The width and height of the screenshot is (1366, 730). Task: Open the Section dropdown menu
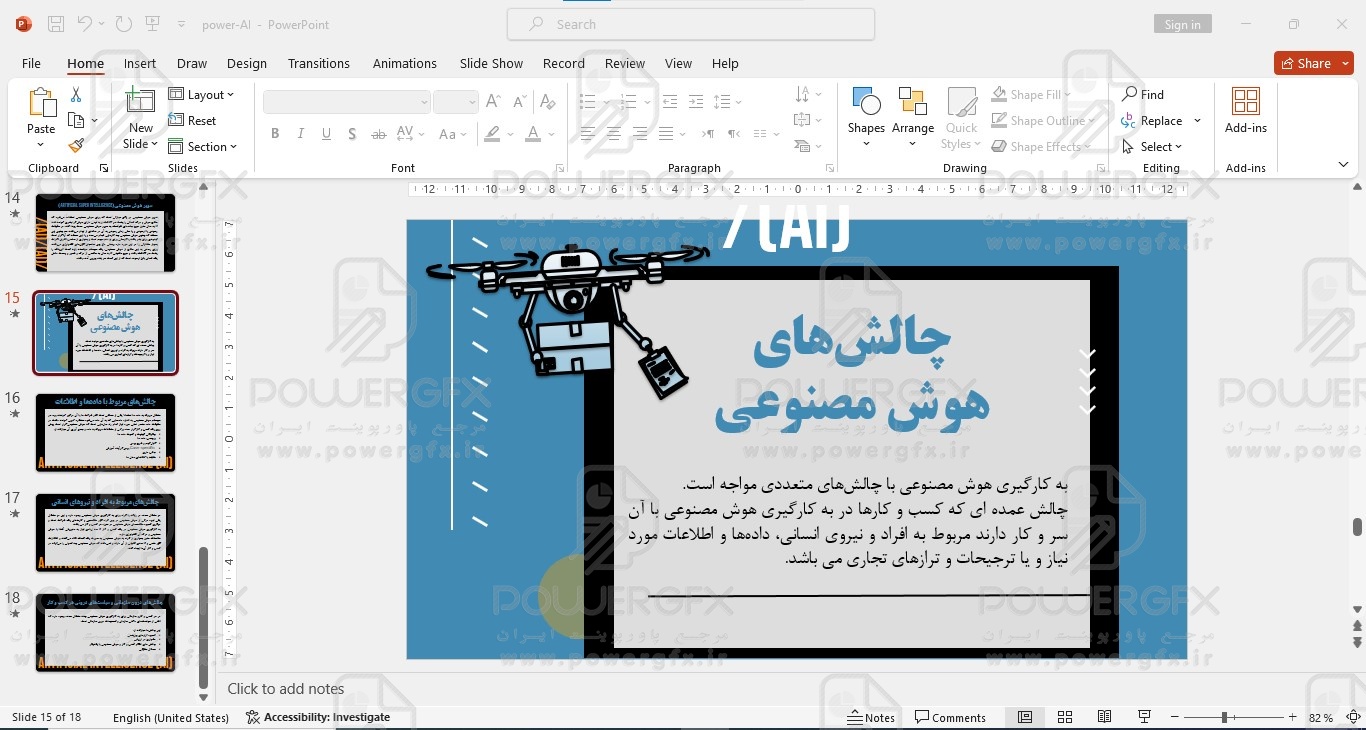click(203, 147)
